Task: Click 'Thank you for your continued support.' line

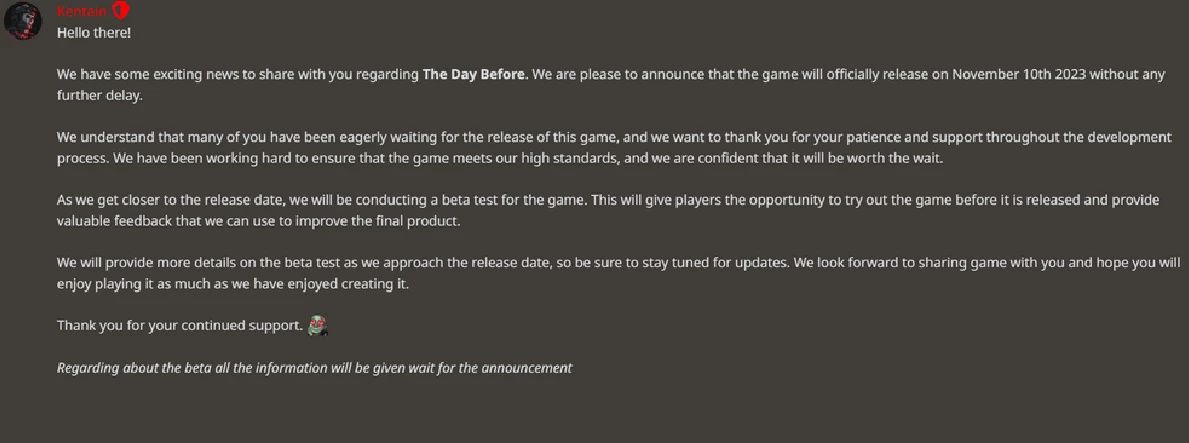Action: coord(180,325)
